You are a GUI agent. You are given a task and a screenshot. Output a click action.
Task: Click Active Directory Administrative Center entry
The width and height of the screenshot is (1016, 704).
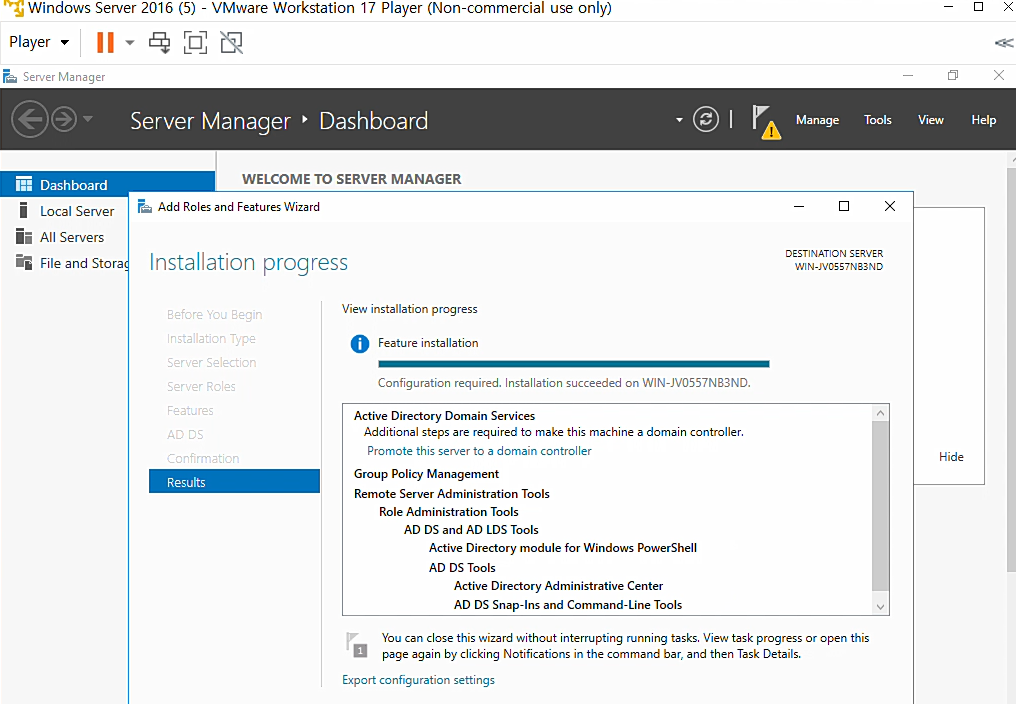pyautogui.click(x=558, y=586)
